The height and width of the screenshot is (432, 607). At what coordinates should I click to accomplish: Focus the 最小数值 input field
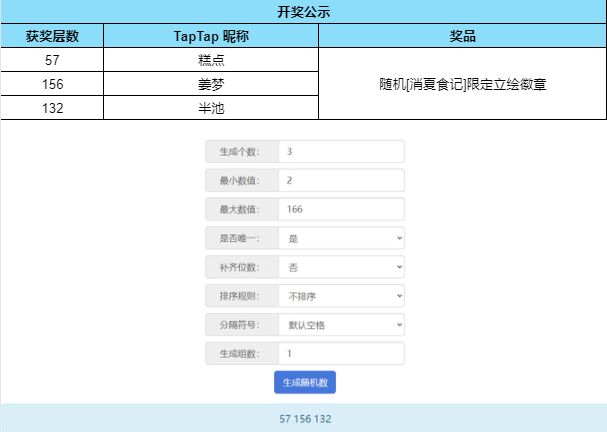(341, 180)
